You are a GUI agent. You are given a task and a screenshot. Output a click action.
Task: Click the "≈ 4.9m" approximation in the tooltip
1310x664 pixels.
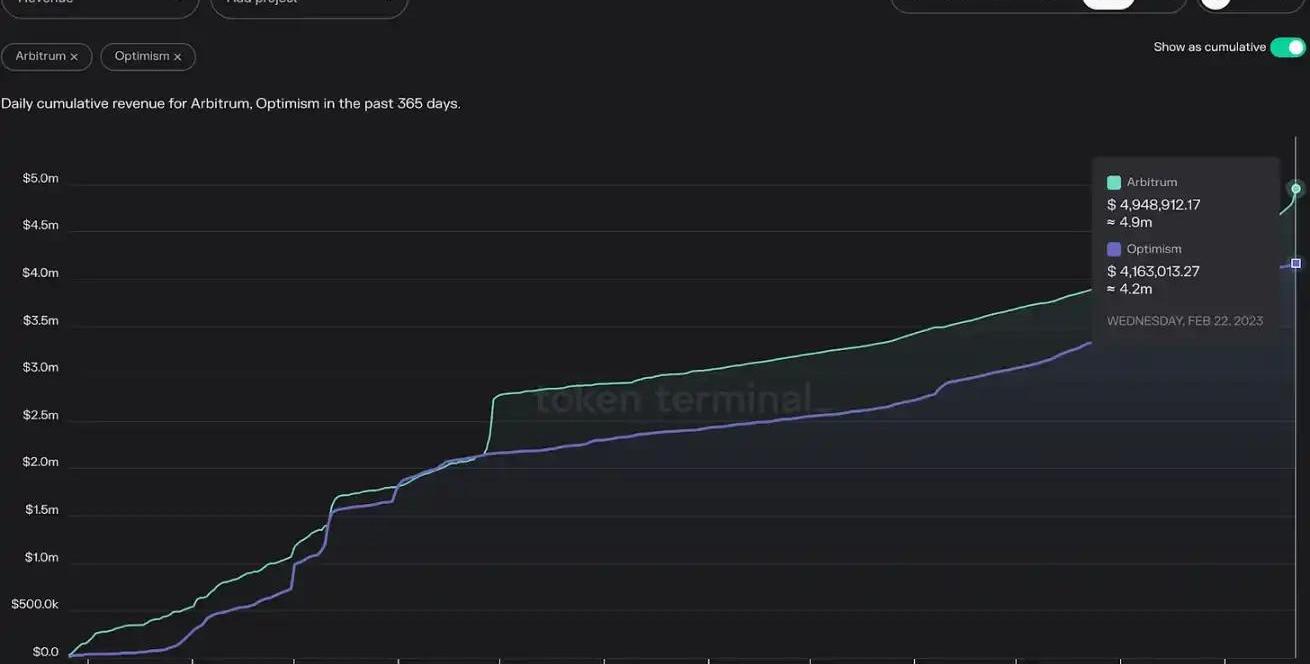point(1130,222)
